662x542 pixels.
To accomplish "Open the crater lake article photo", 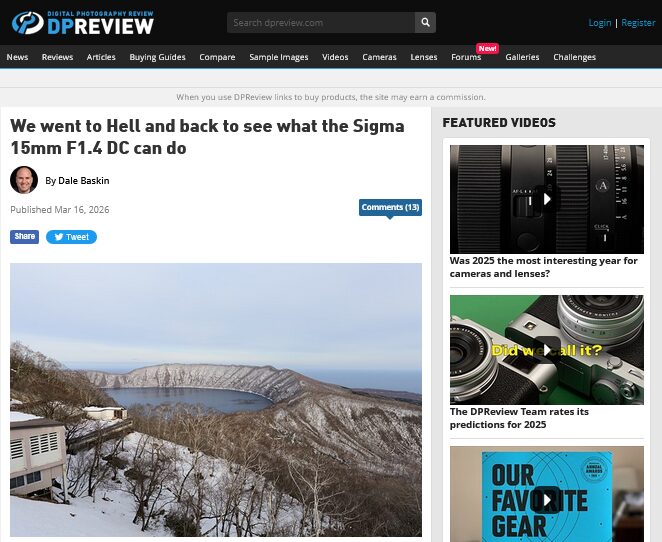I will 216,400.
